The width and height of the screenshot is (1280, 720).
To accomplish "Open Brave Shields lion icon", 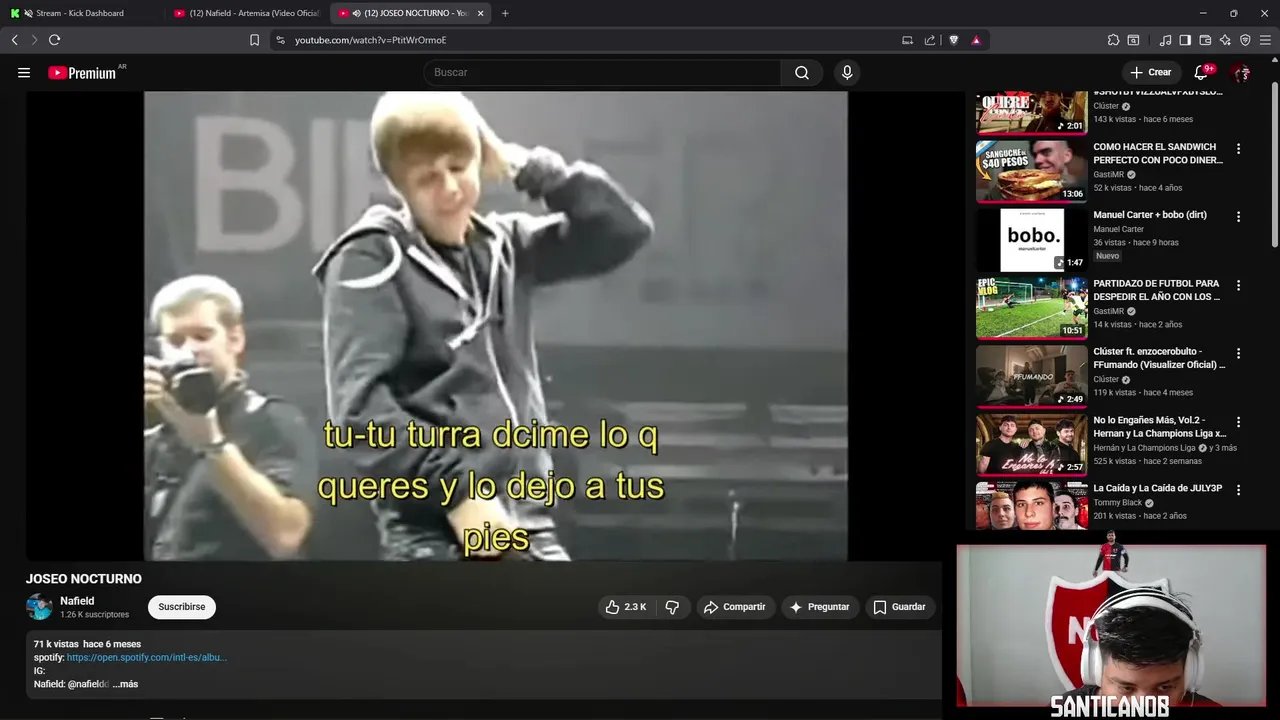I will point(954,40).
